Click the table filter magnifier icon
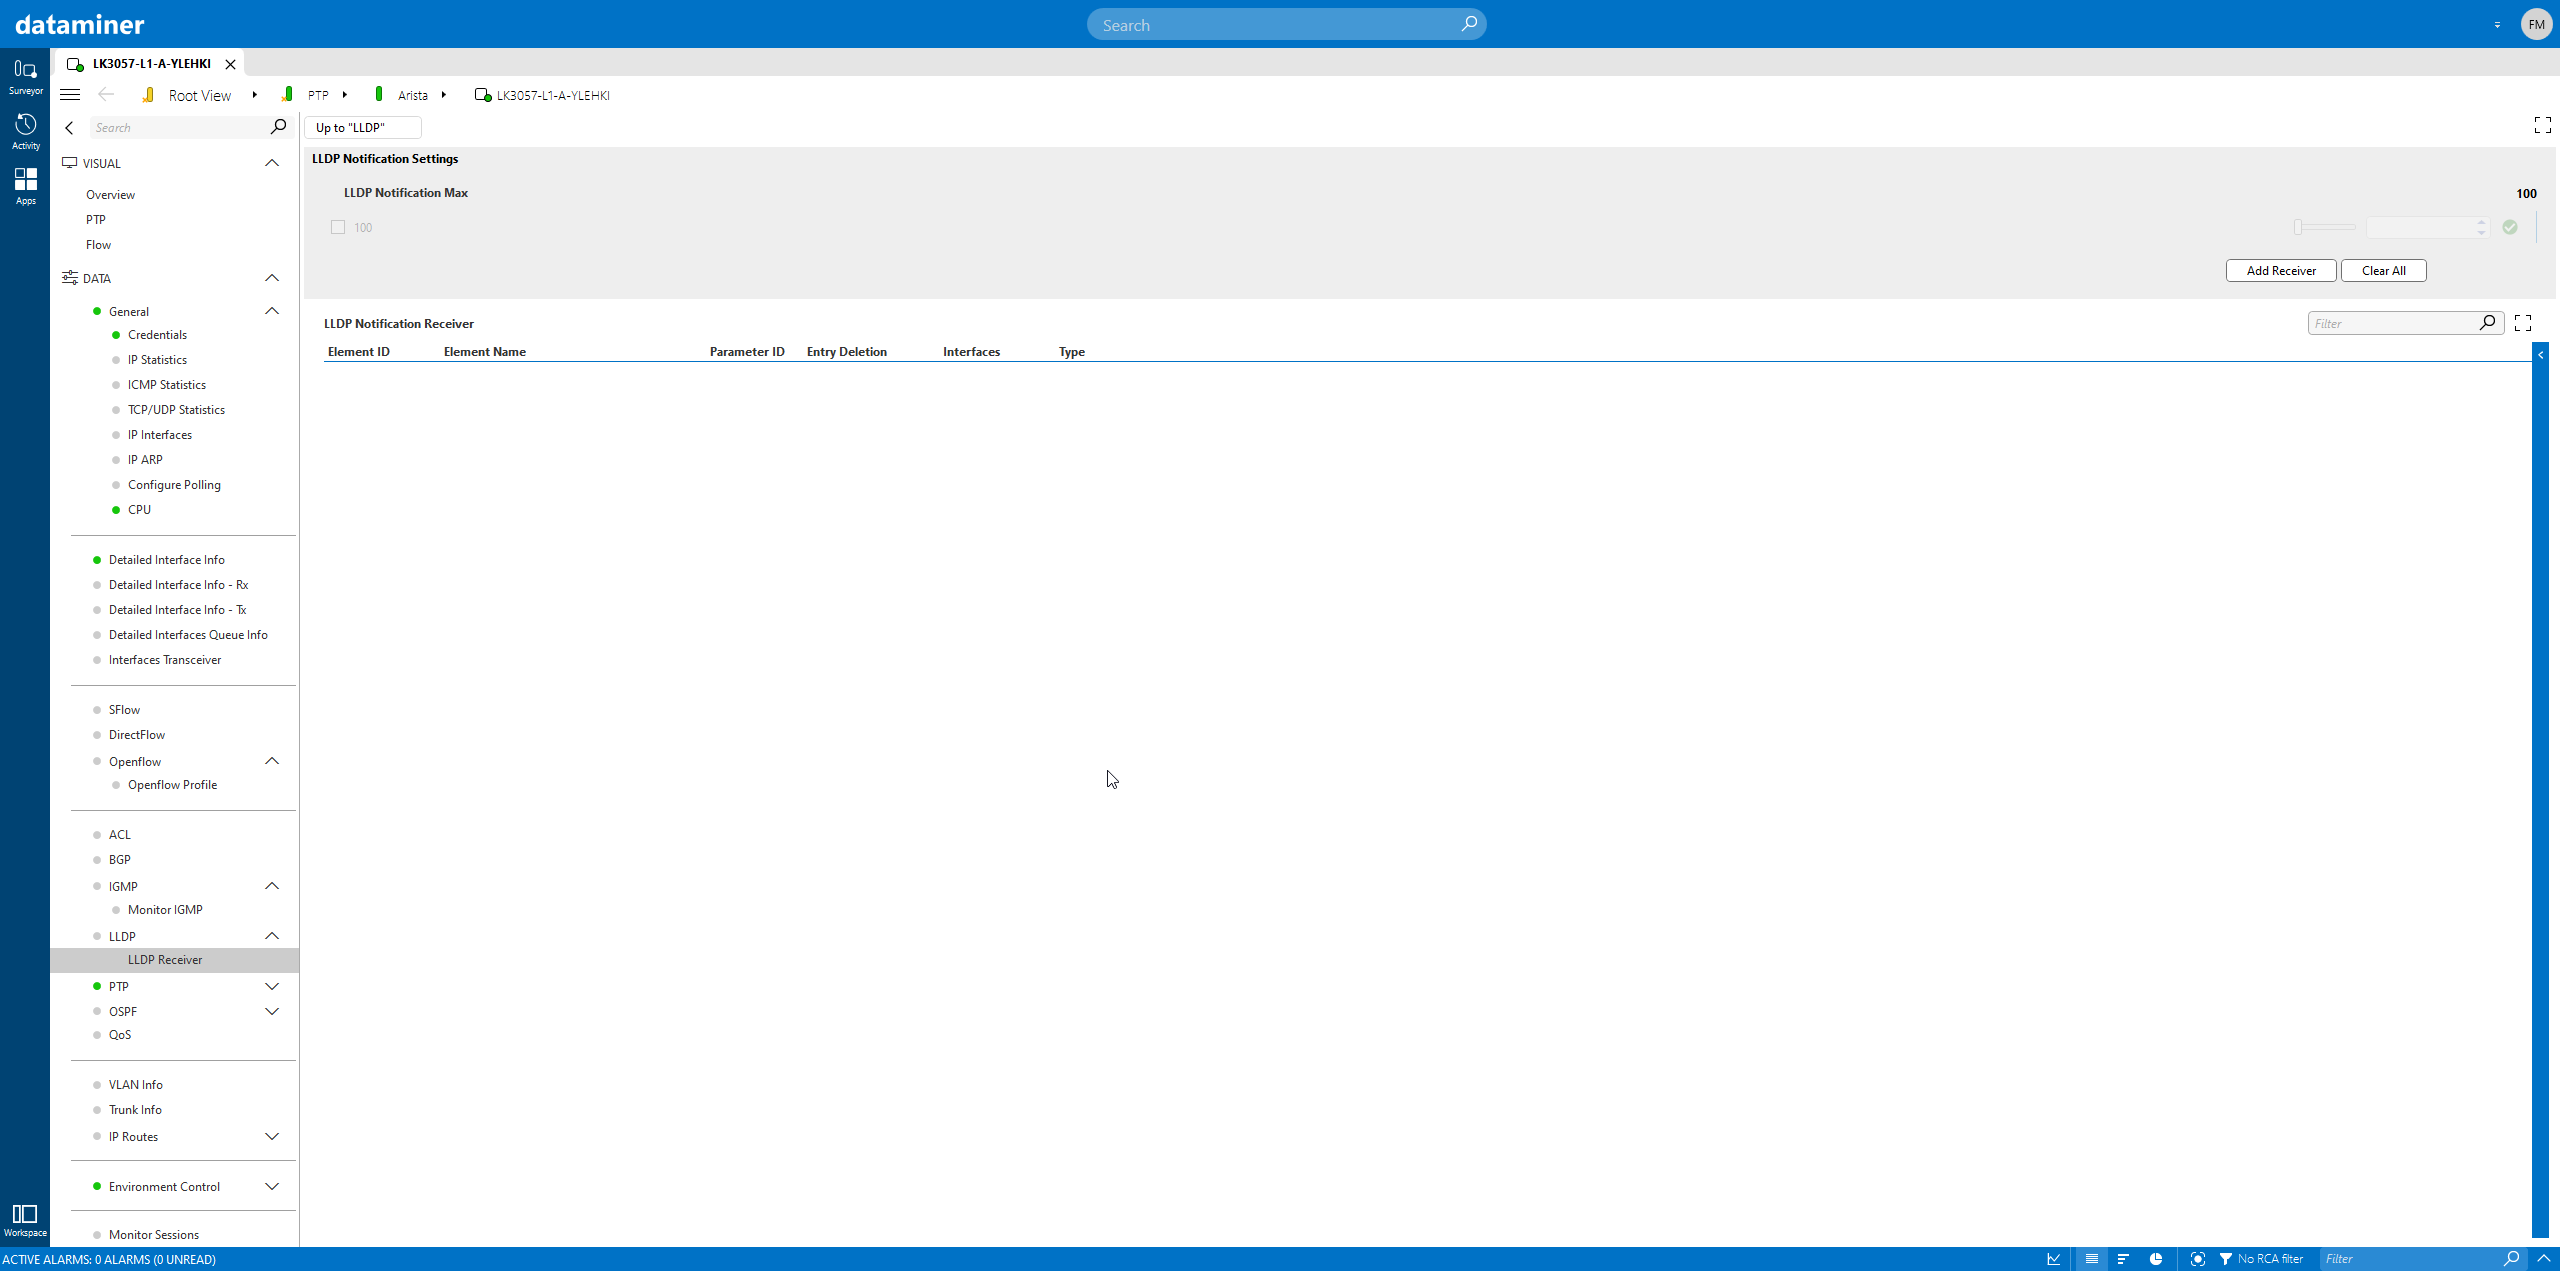Viewport: 2560px width, 1271px height. (2487, 323)
